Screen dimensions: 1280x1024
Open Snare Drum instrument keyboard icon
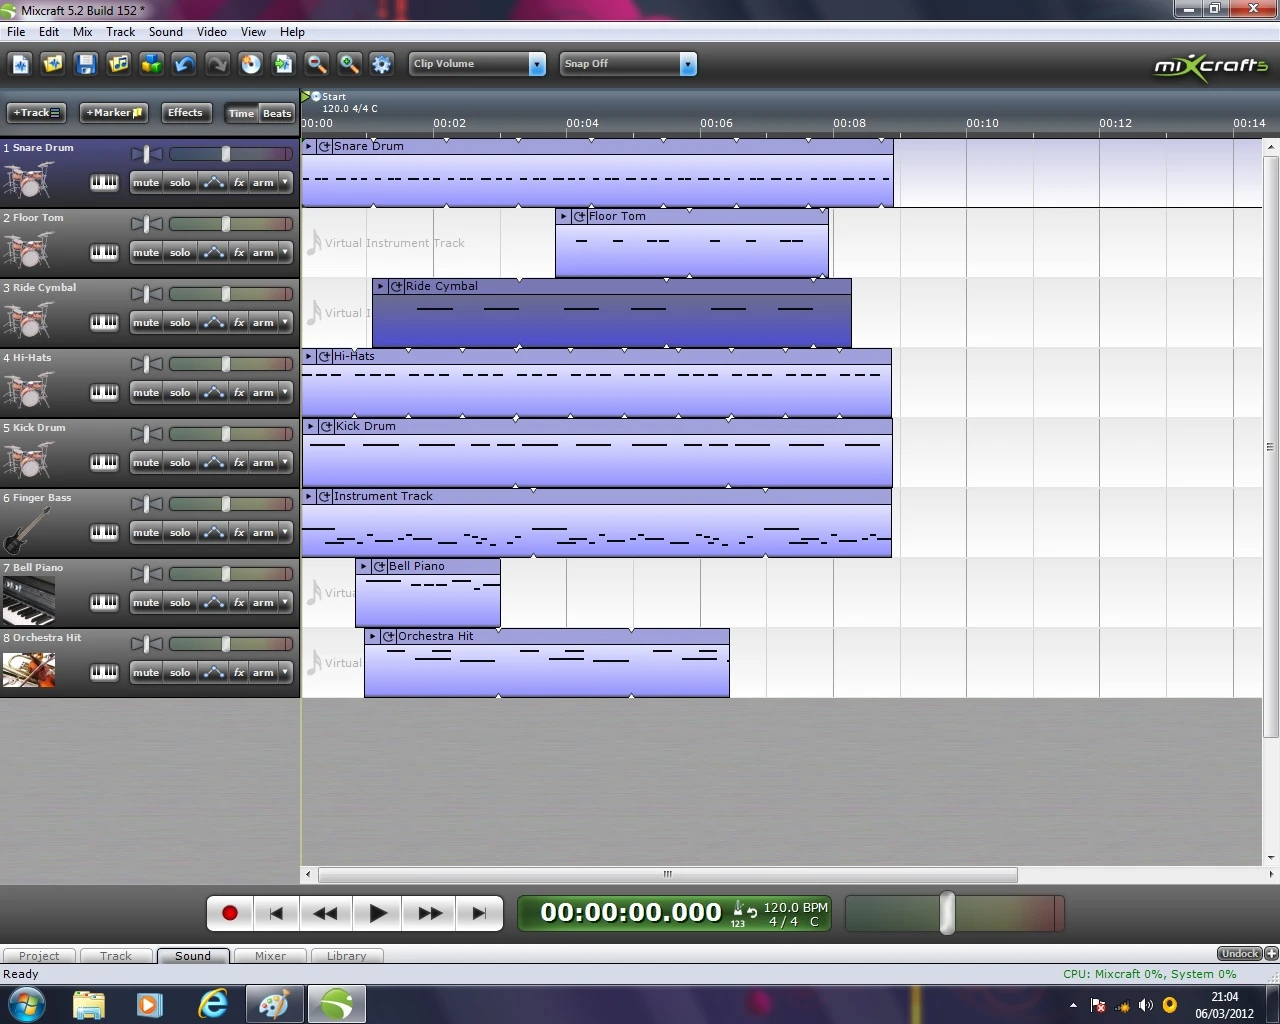[104, 182]
